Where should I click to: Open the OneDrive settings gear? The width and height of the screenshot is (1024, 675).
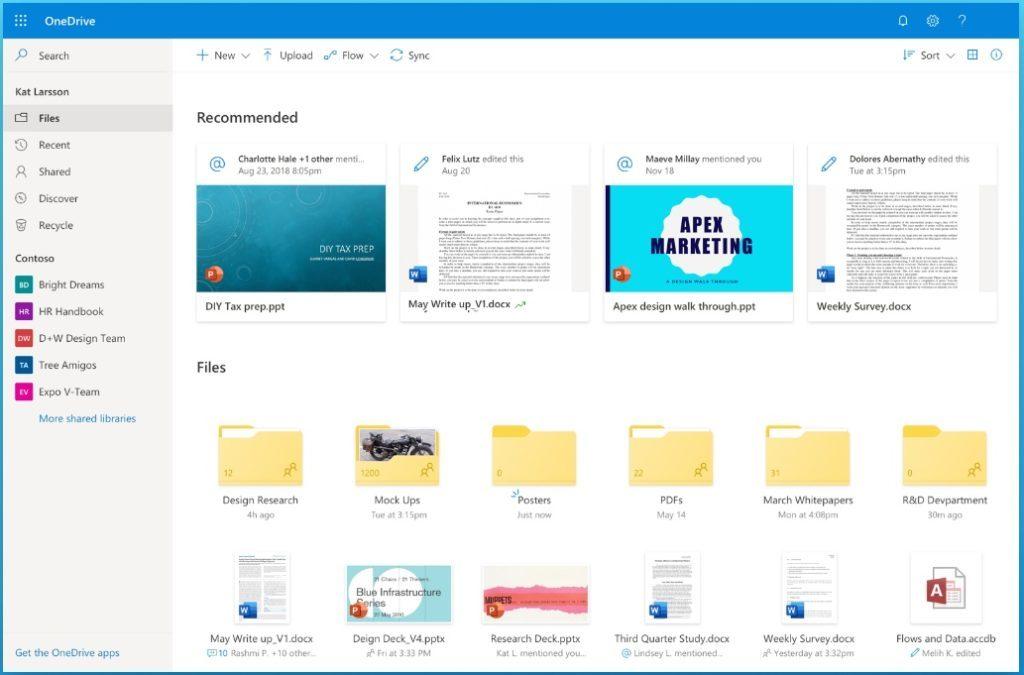933,20
